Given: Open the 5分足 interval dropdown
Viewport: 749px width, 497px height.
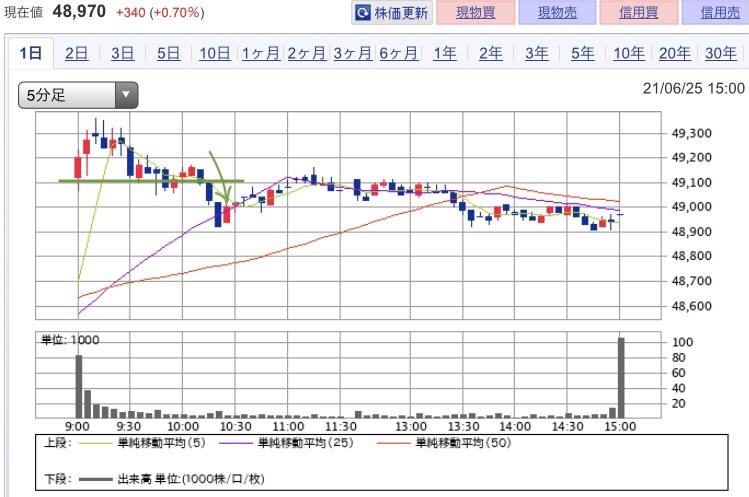Looking at the screenshot, I should point(78,95).
